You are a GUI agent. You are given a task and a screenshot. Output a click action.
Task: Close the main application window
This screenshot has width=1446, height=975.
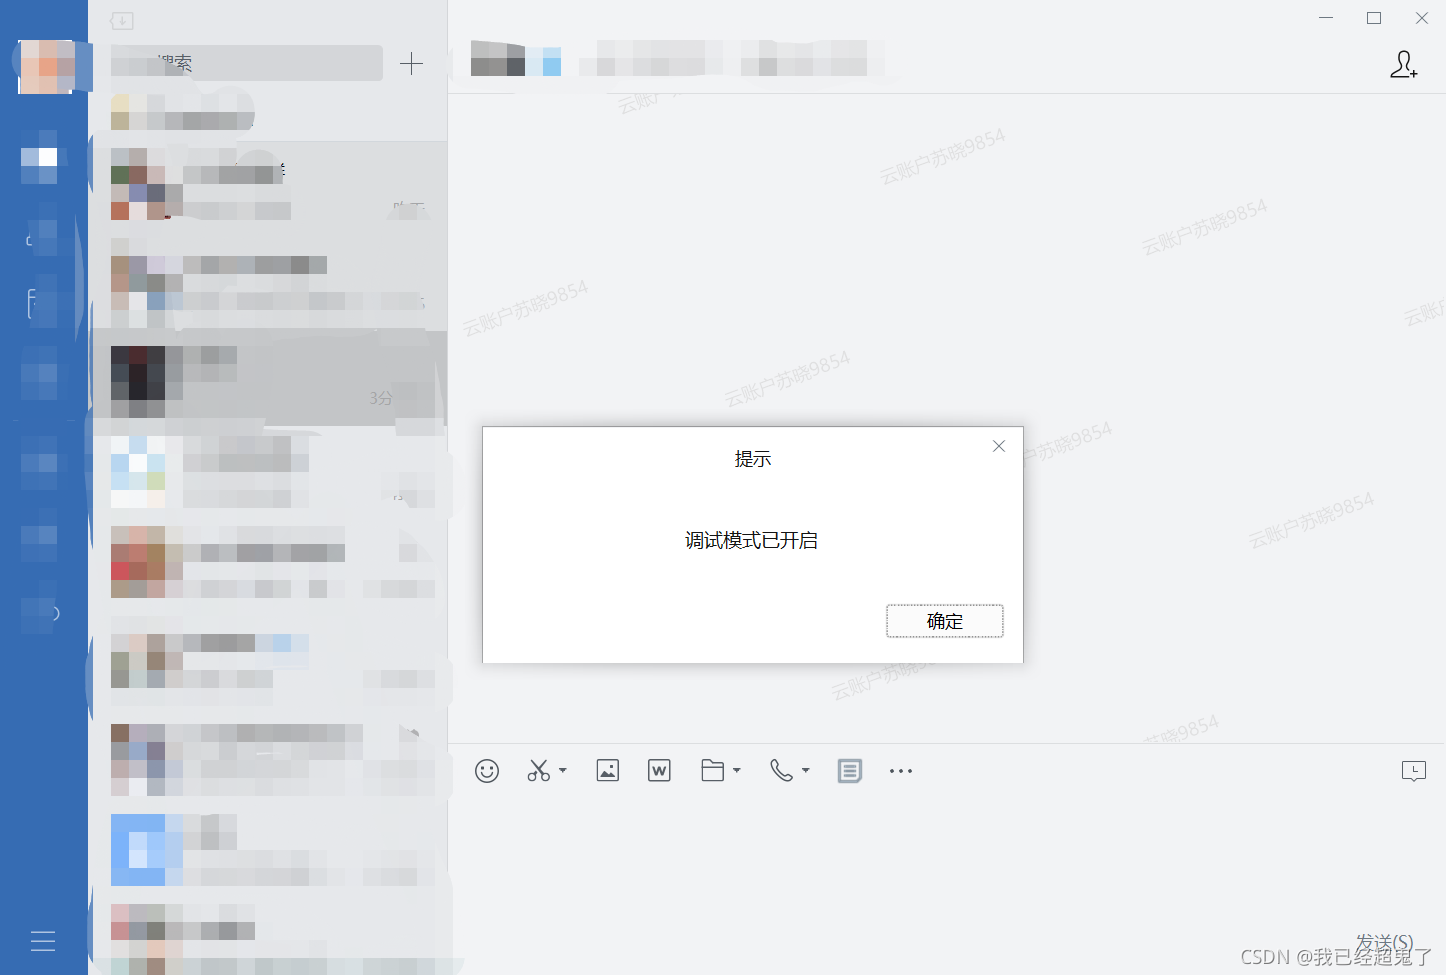pos(1422,18)
